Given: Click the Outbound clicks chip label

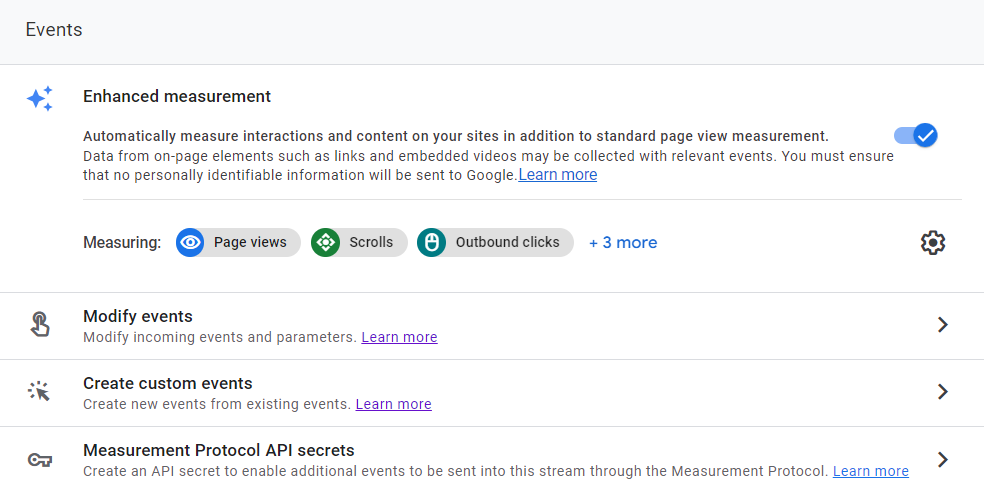Looking at the screenshot, I should coord(507,242).
